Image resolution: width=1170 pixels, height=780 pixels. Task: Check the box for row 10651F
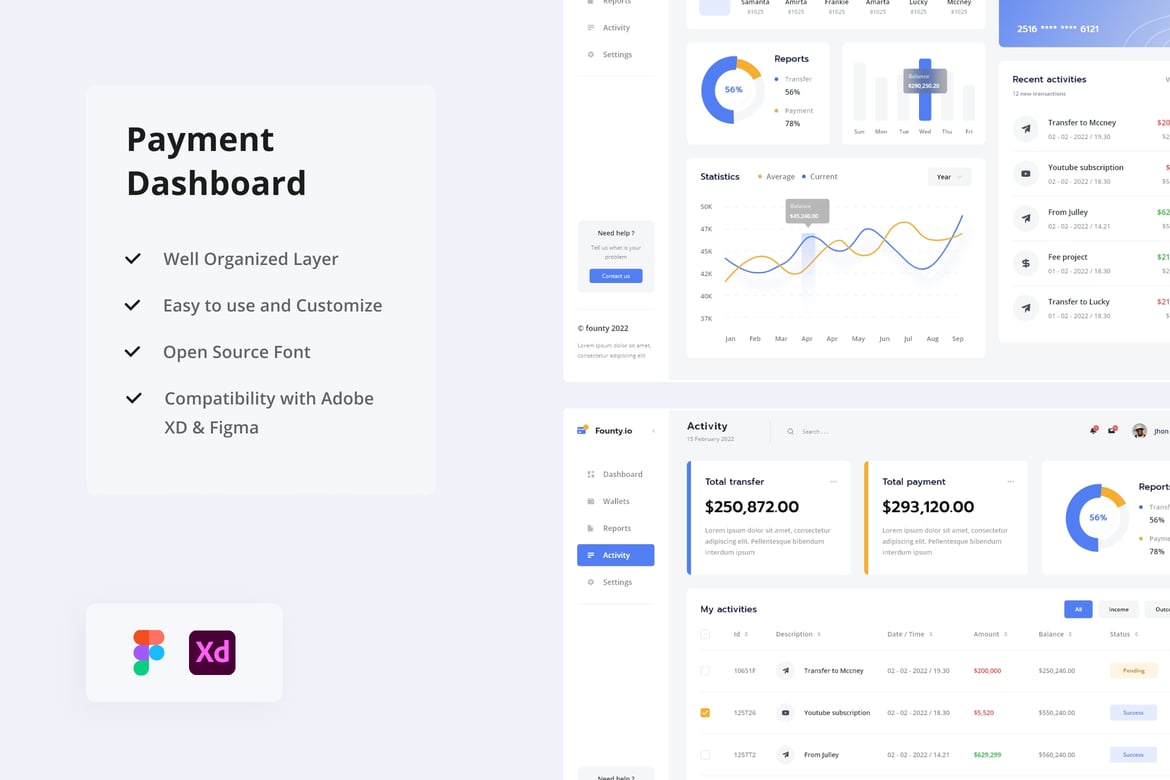pos(705,670)
